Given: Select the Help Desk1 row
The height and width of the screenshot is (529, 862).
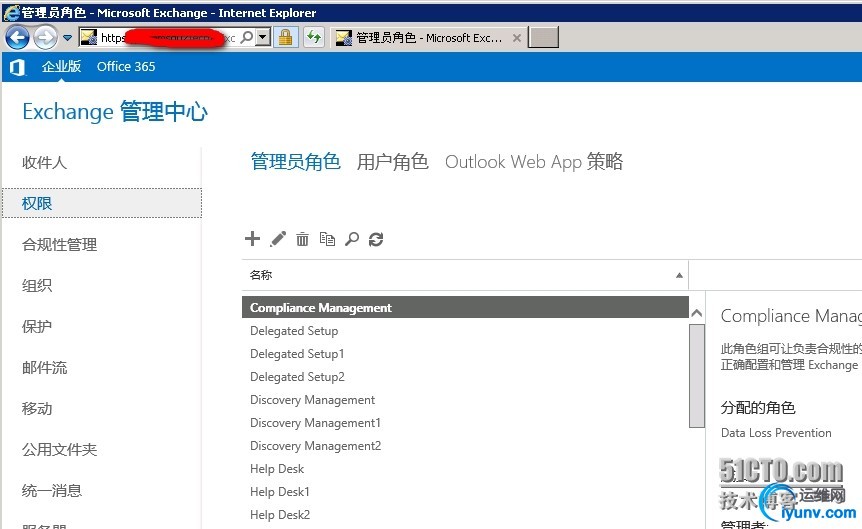Looking at the screenshot, I should (465, 492).
